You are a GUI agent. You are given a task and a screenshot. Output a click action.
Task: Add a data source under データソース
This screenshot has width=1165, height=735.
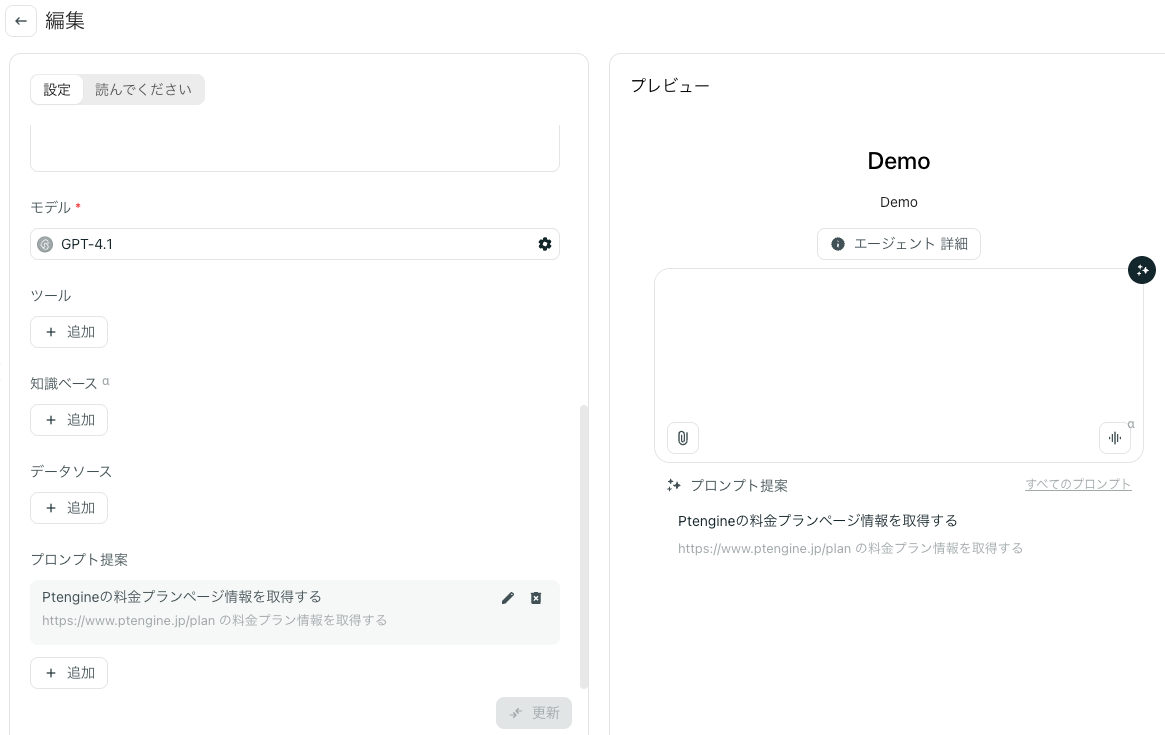[69, 508]
